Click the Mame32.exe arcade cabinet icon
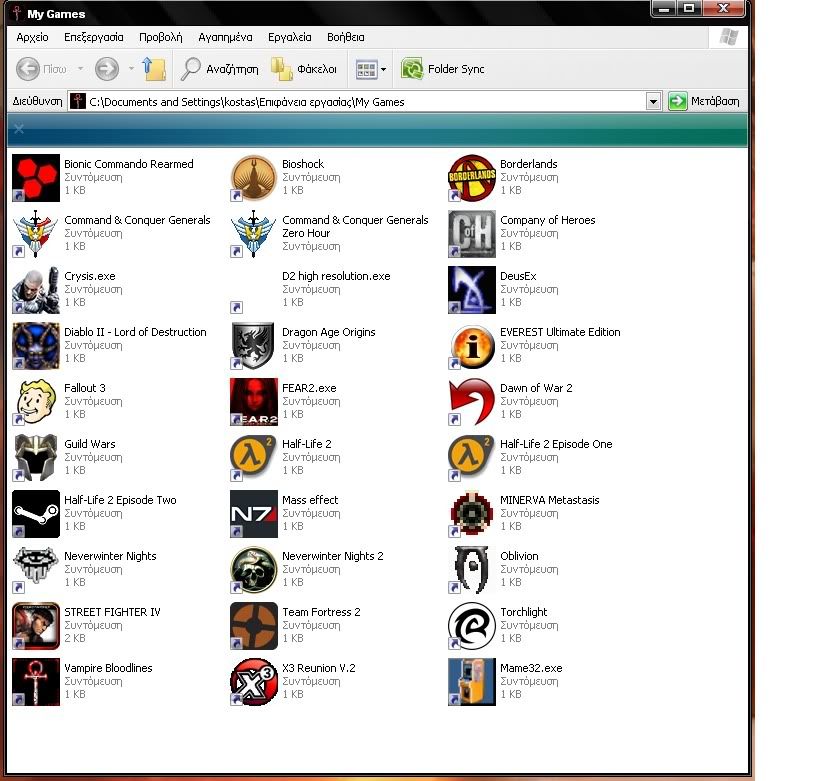 [472, 682]
